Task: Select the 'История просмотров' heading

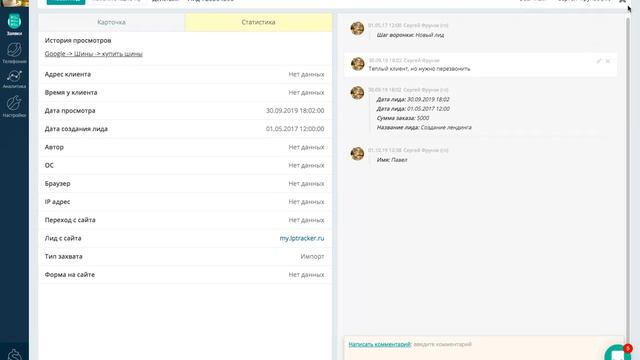Action: [78, 40]
